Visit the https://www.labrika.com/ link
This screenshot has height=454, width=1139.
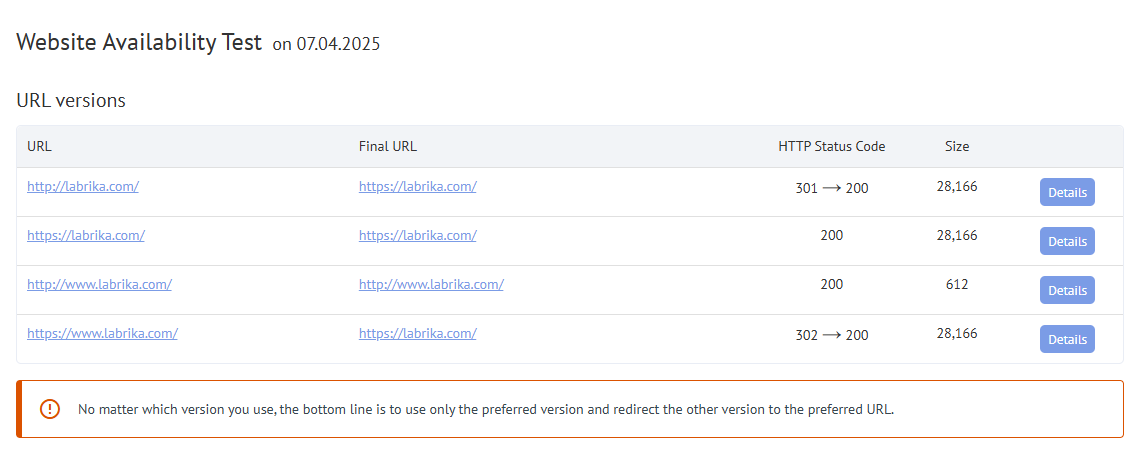(x=102, y=333)
